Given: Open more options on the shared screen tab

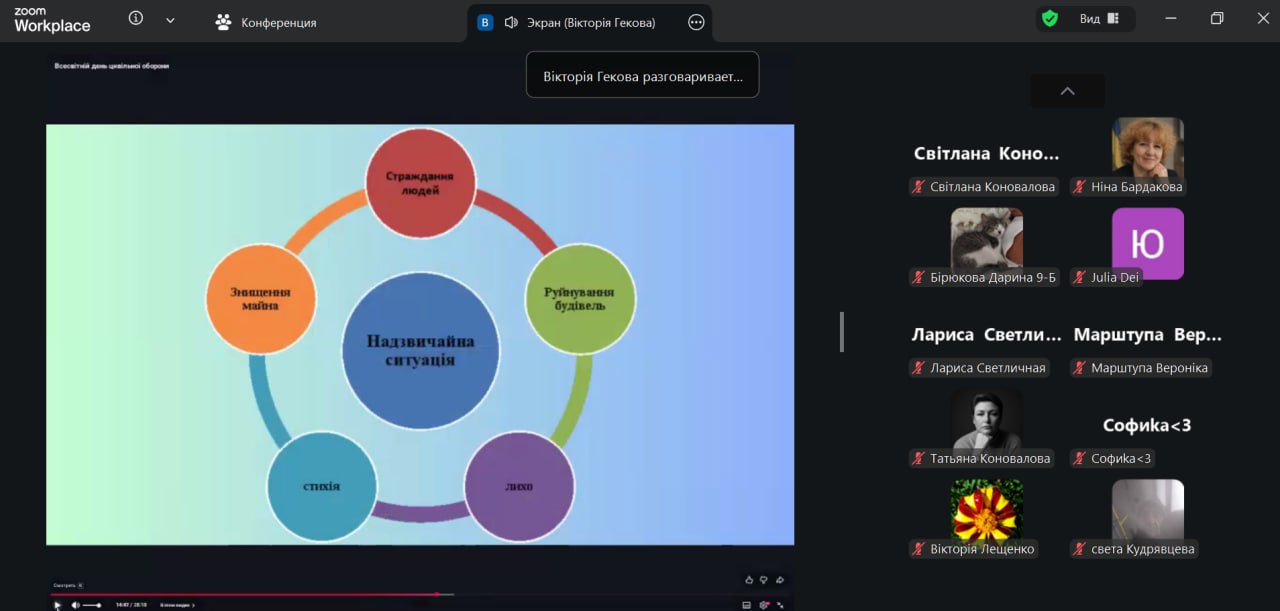Looking at the screenshot, I should point(697,22).
